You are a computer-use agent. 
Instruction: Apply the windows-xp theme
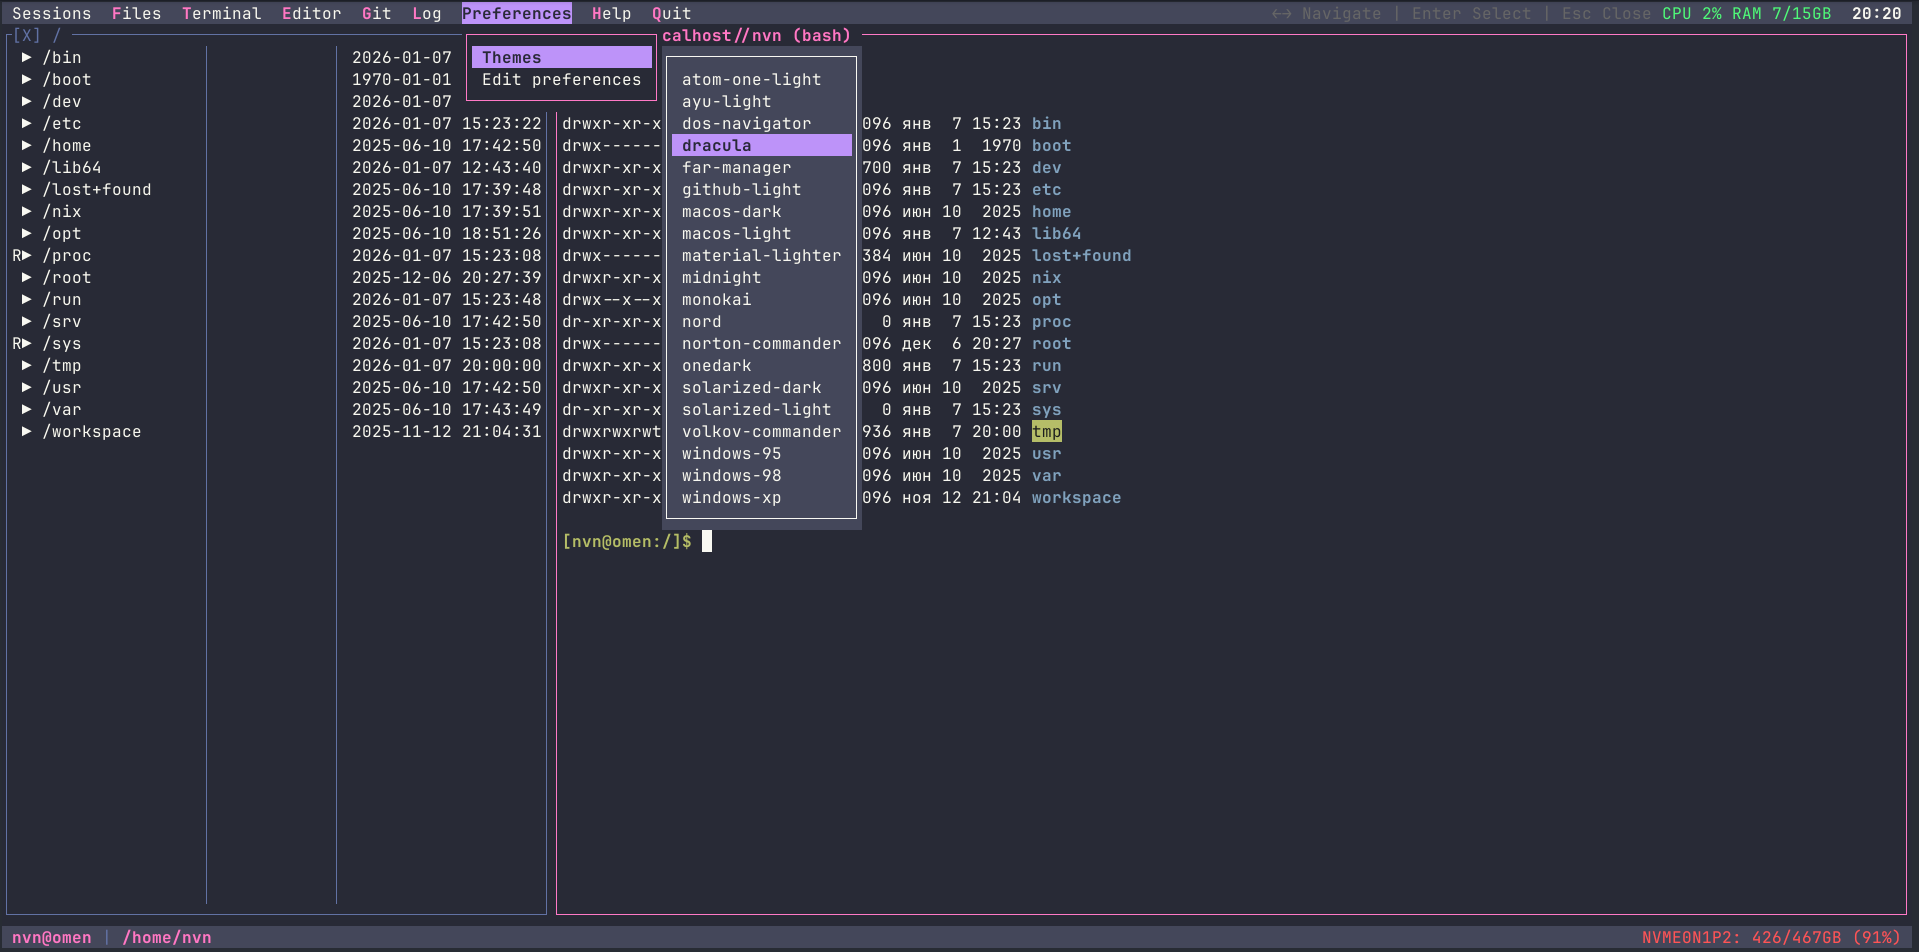731,498
